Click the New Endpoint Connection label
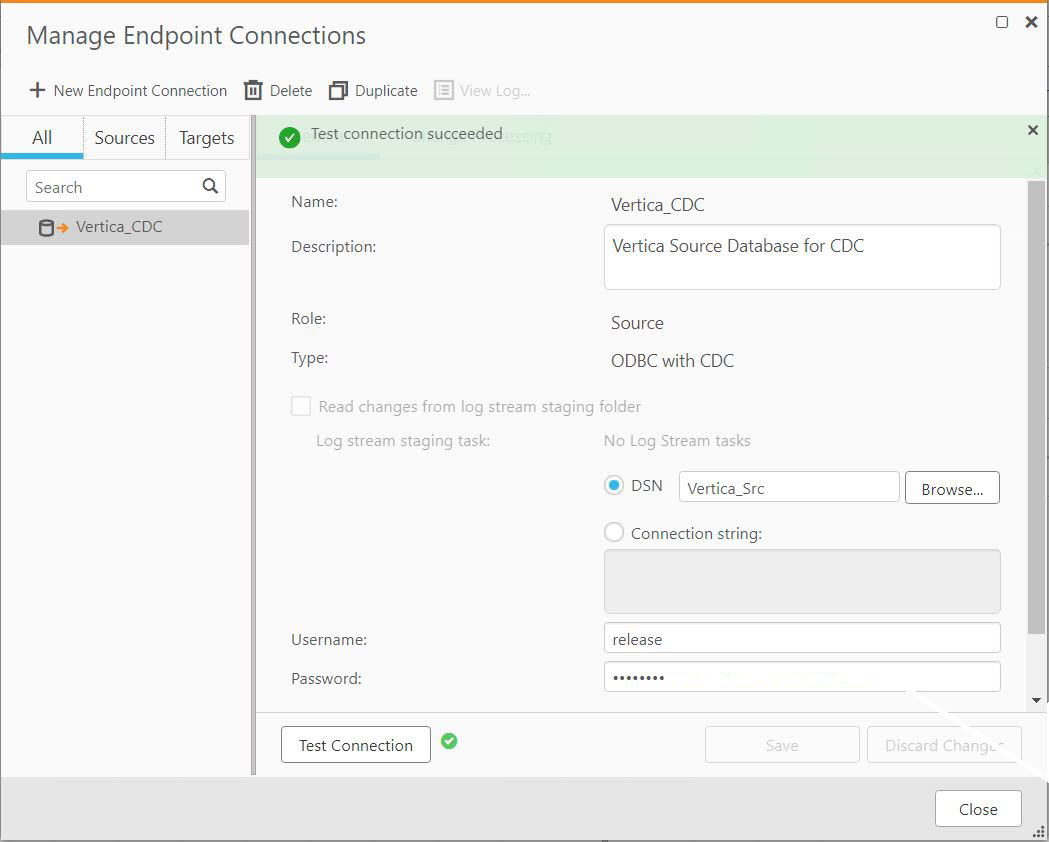This screenshot has height=842, width=1049. [x=140, y=90]
